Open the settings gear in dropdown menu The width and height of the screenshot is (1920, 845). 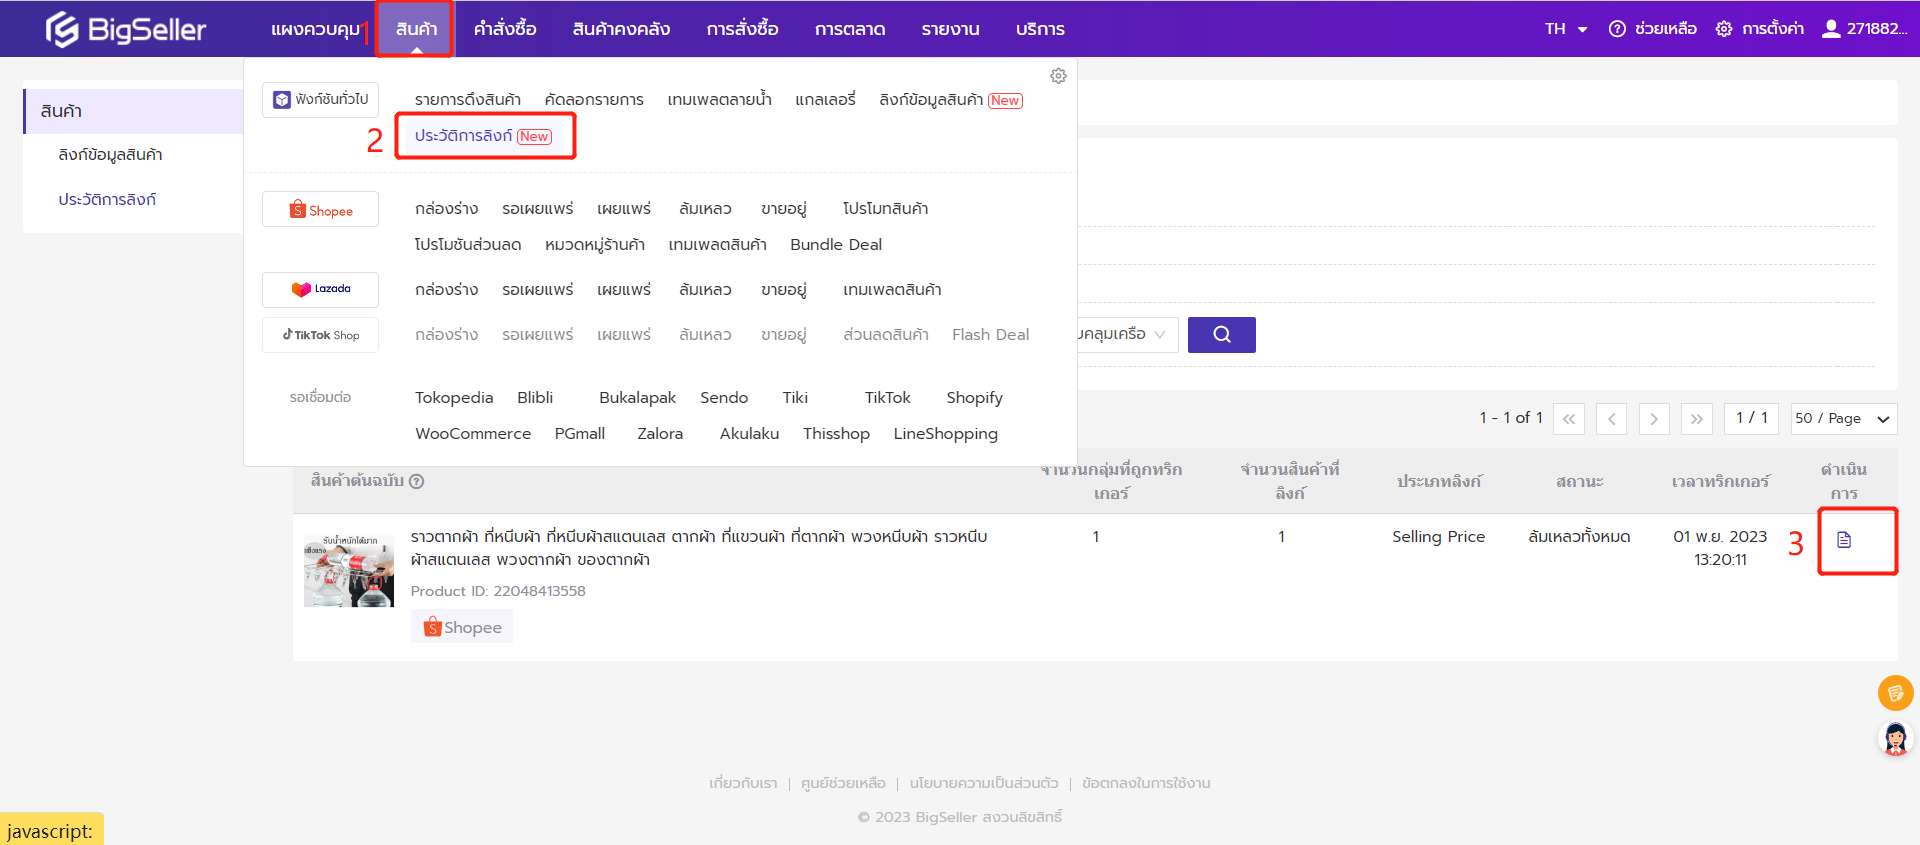[x=1058, y=76]
